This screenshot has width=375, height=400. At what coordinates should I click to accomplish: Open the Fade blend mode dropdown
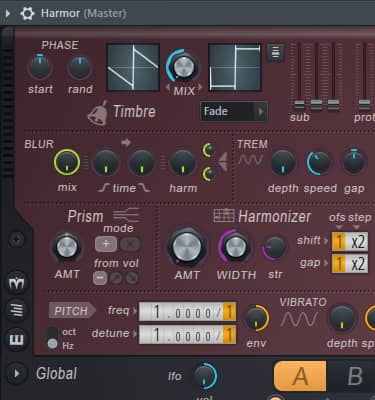[x=233, y=111]
